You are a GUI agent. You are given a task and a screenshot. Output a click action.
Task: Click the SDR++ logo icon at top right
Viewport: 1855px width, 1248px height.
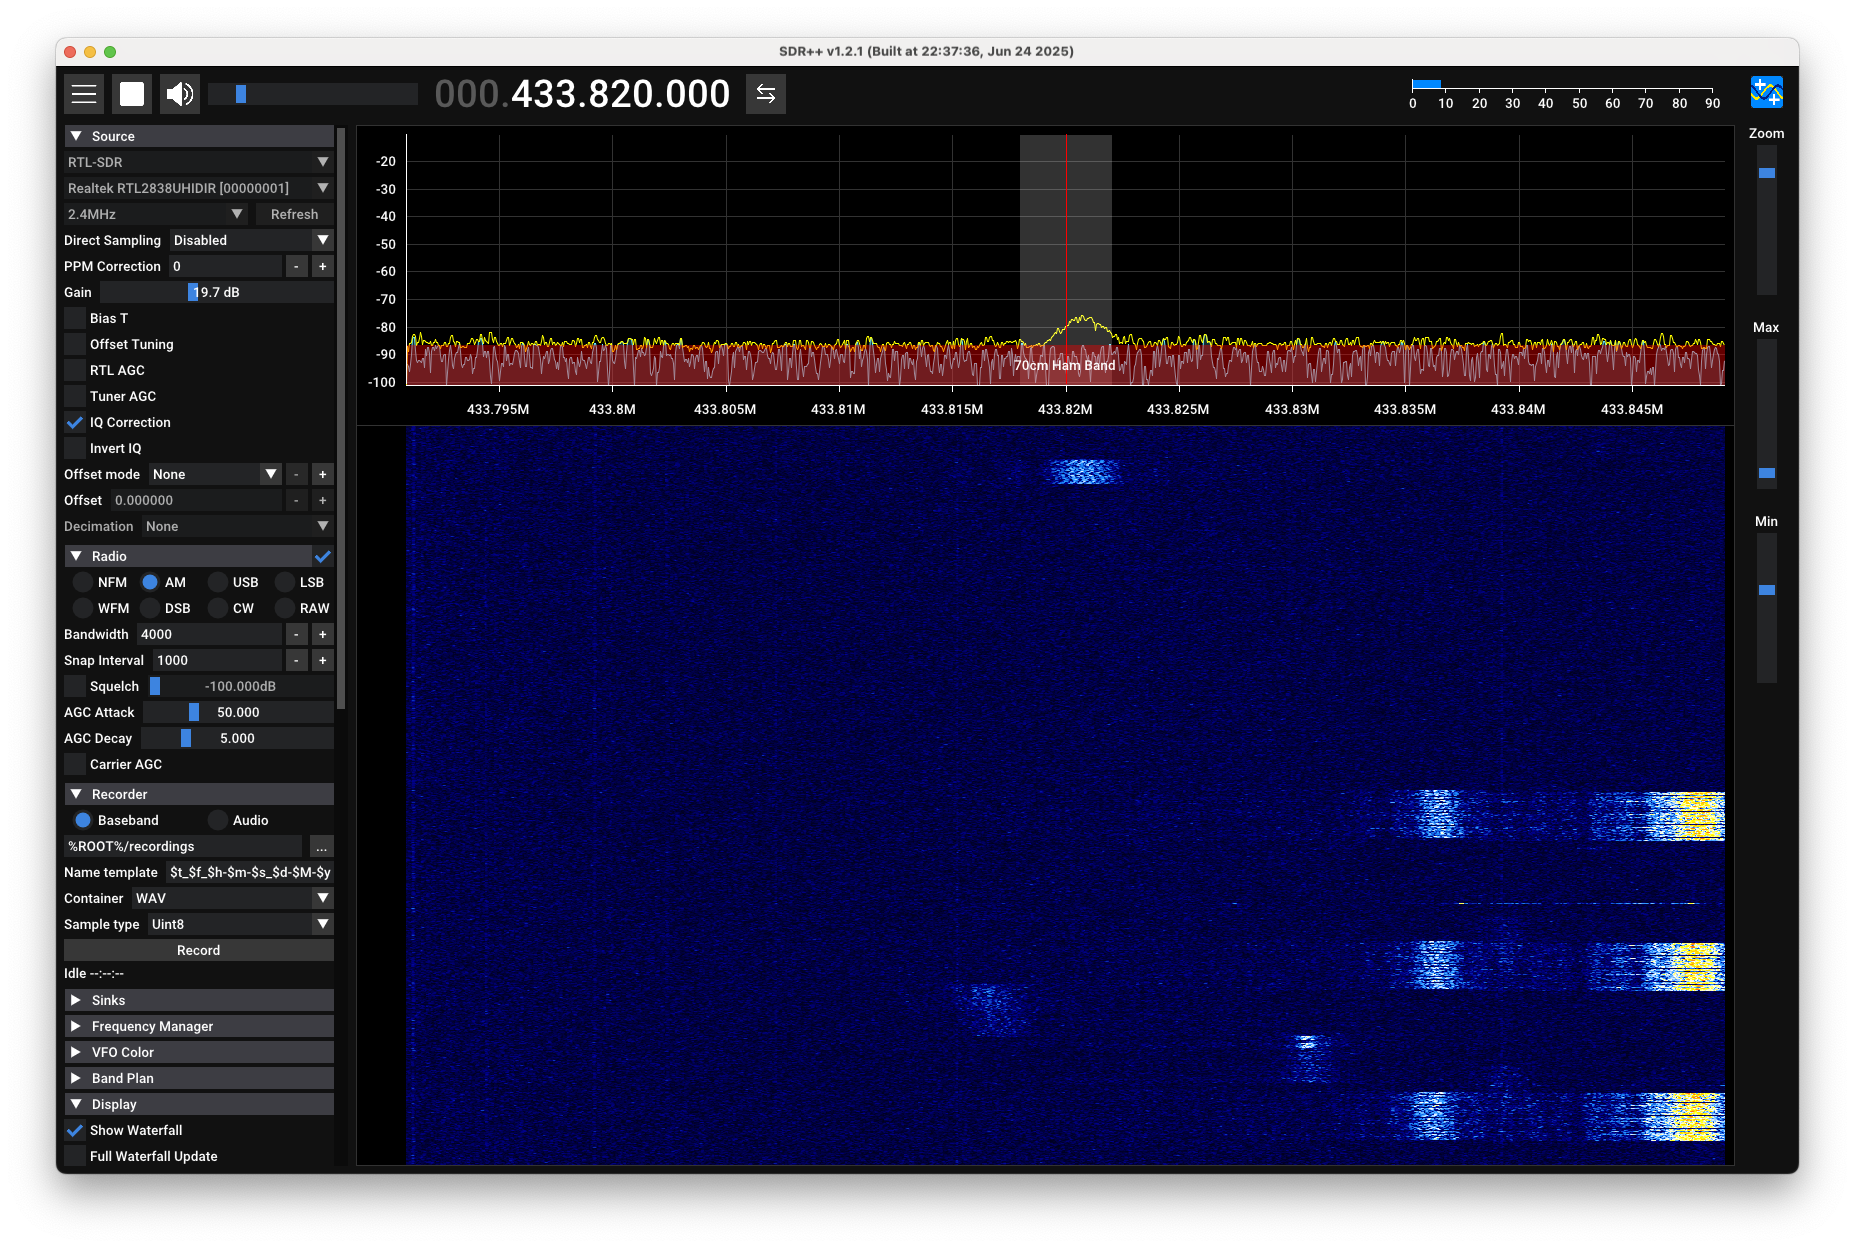click(1766, 93)
